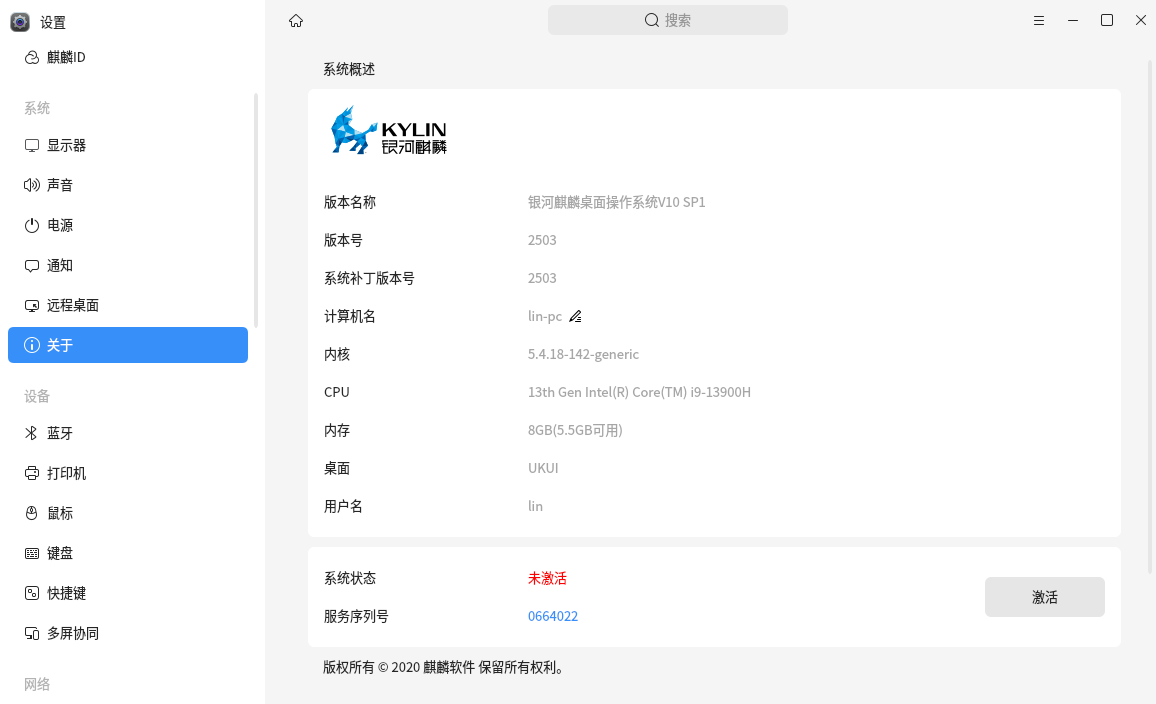Click the red 未激活 status text
Image resolution: width=1156 pixels, height=704 pixels.
pyautogui.click(x=547, y=579)
